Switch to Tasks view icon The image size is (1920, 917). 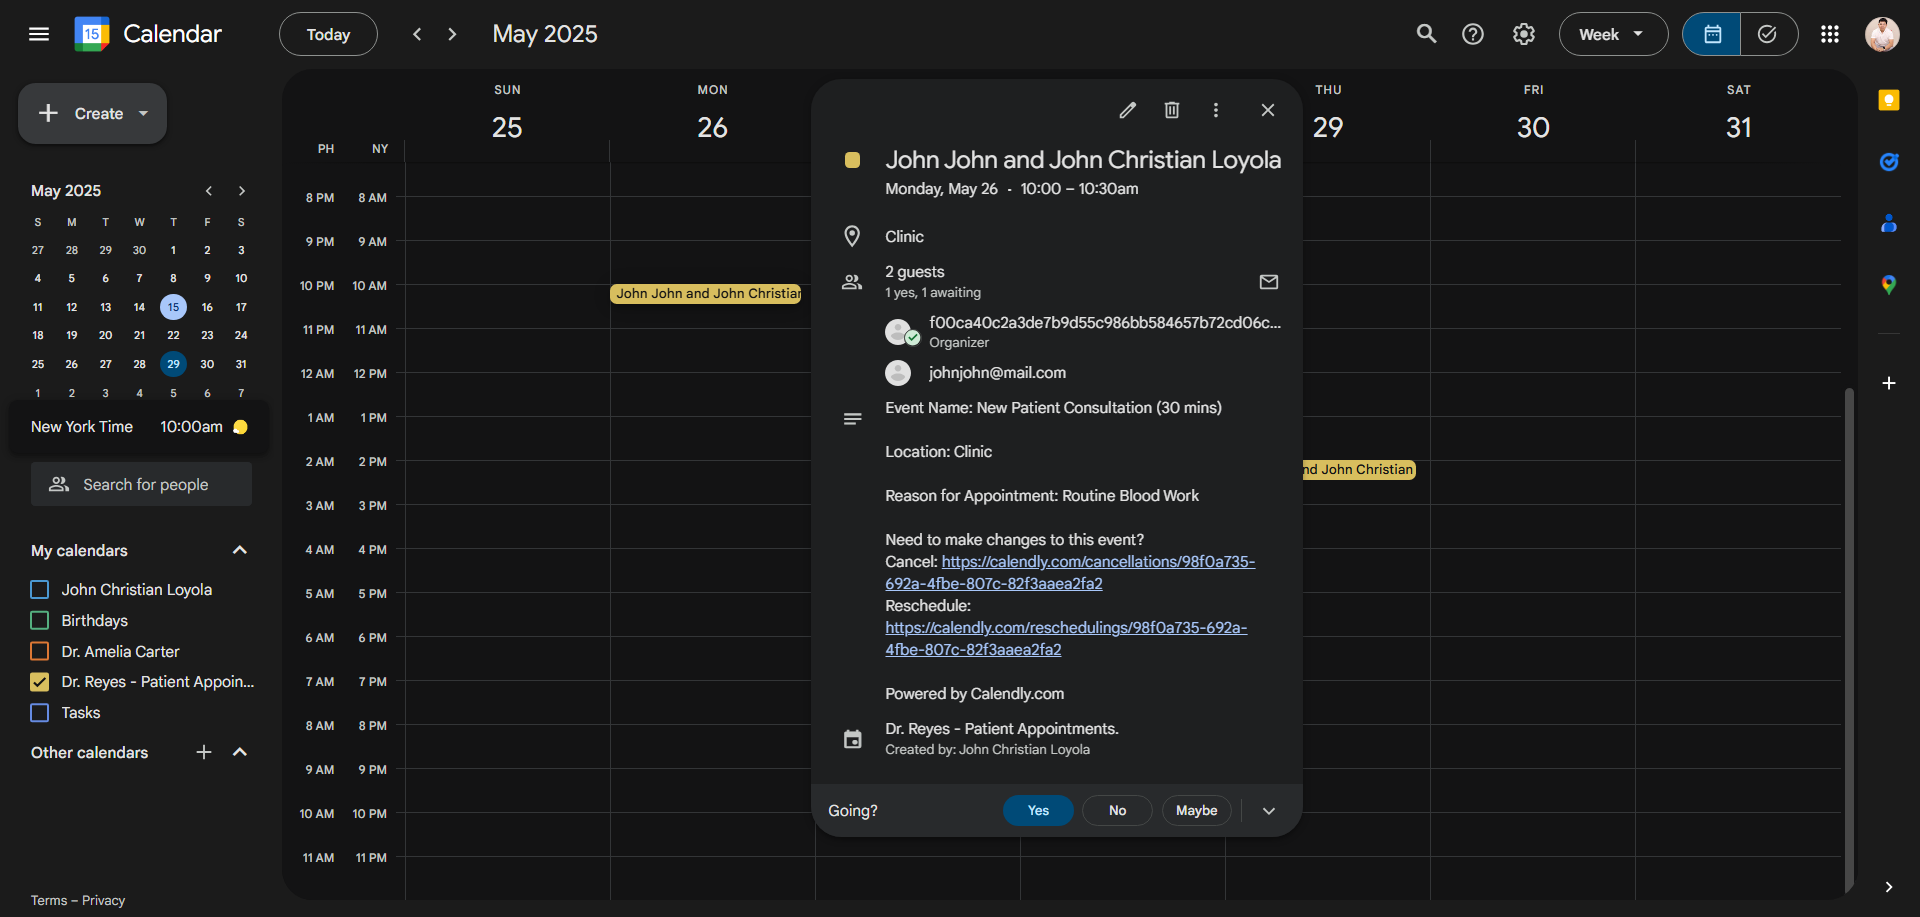coord(1767,34)
